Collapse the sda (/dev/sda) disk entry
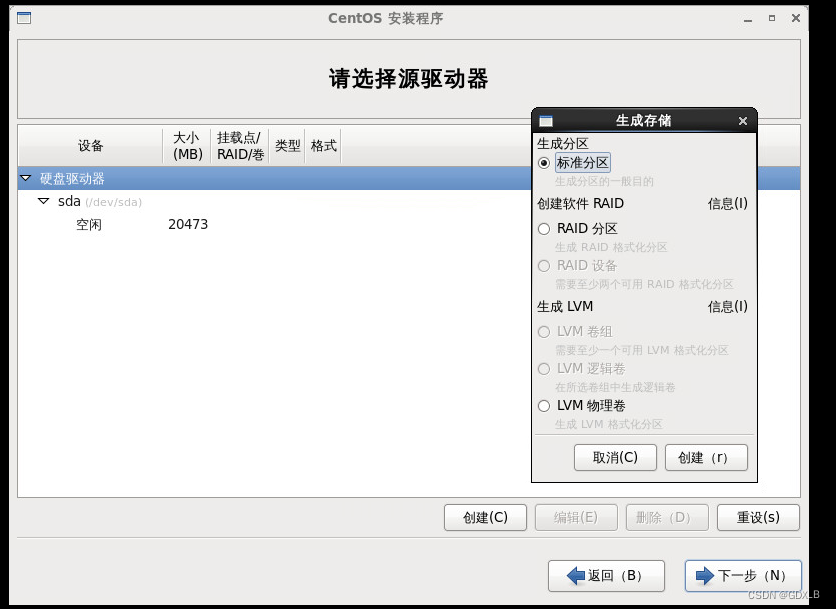The image size is (836, 609). (x=43, y=201)
